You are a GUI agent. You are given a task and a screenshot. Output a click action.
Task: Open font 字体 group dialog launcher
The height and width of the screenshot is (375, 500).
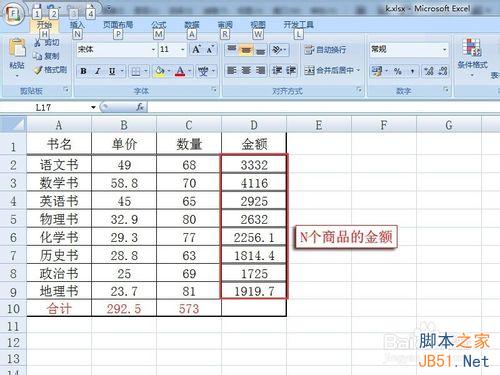point(214,90)
